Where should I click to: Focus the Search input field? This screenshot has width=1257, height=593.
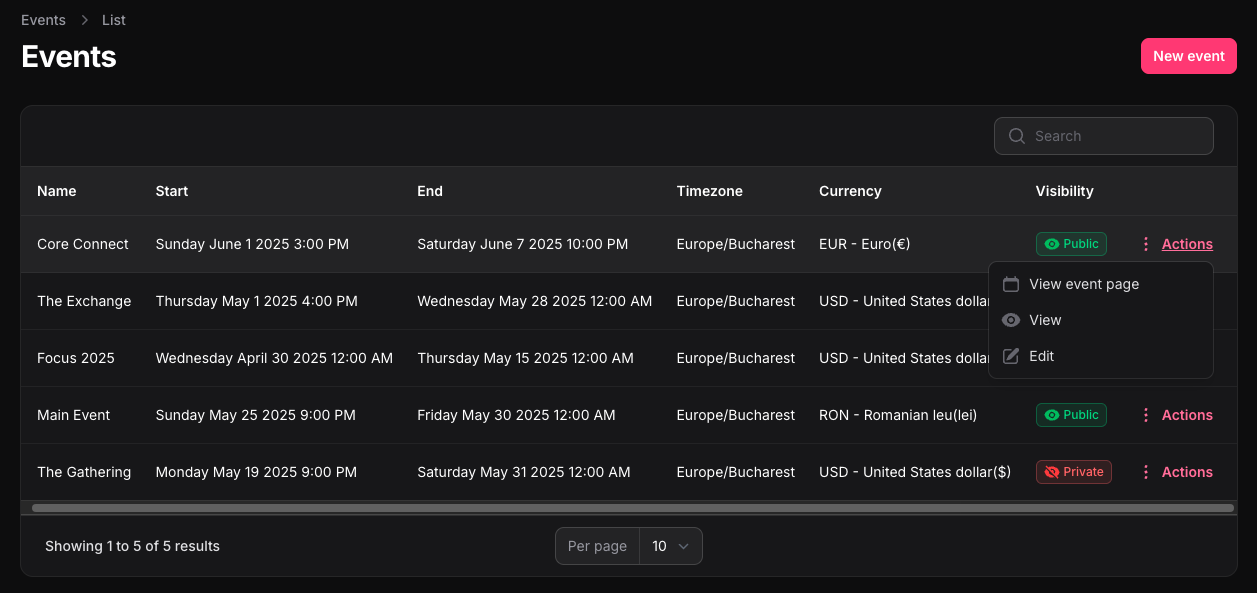1115,136
